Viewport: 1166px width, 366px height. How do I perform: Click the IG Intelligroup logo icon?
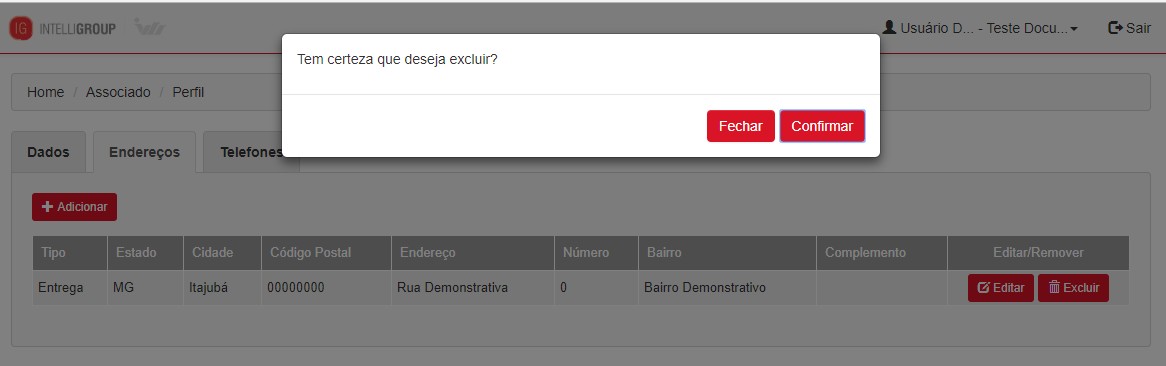coord(21,28)
